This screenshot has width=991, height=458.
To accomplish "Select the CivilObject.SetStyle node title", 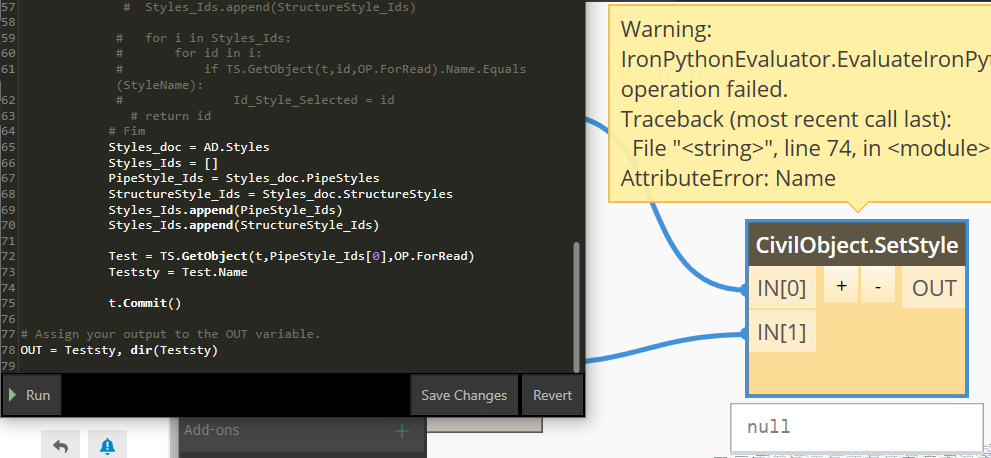I will pyautogui.click(x=856, y=244).
